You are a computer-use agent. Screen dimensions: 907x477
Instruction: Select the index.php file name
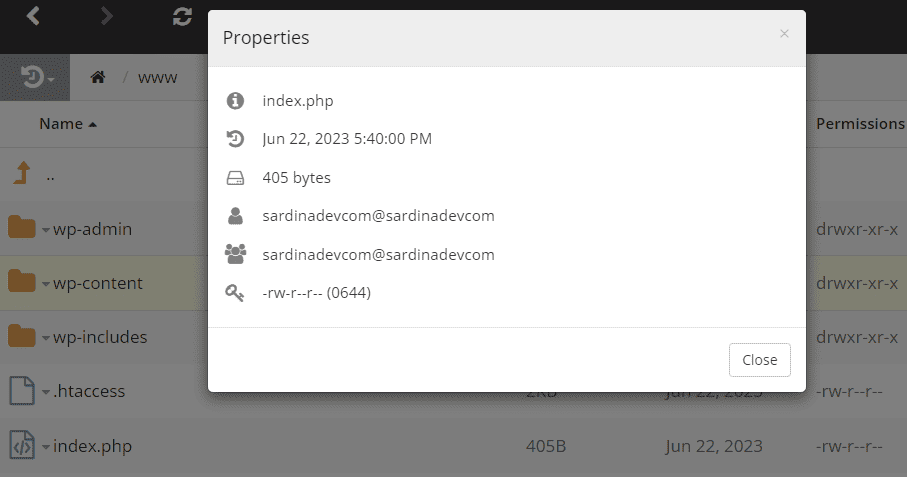(x=92, y=446)
